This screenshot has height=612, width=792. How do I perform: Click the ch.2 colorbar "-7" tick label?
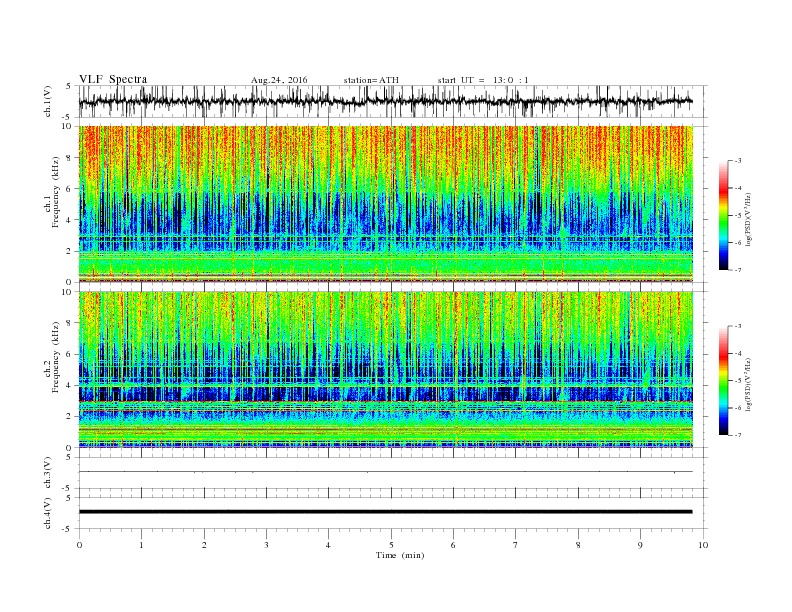click(x=738, y=435)
